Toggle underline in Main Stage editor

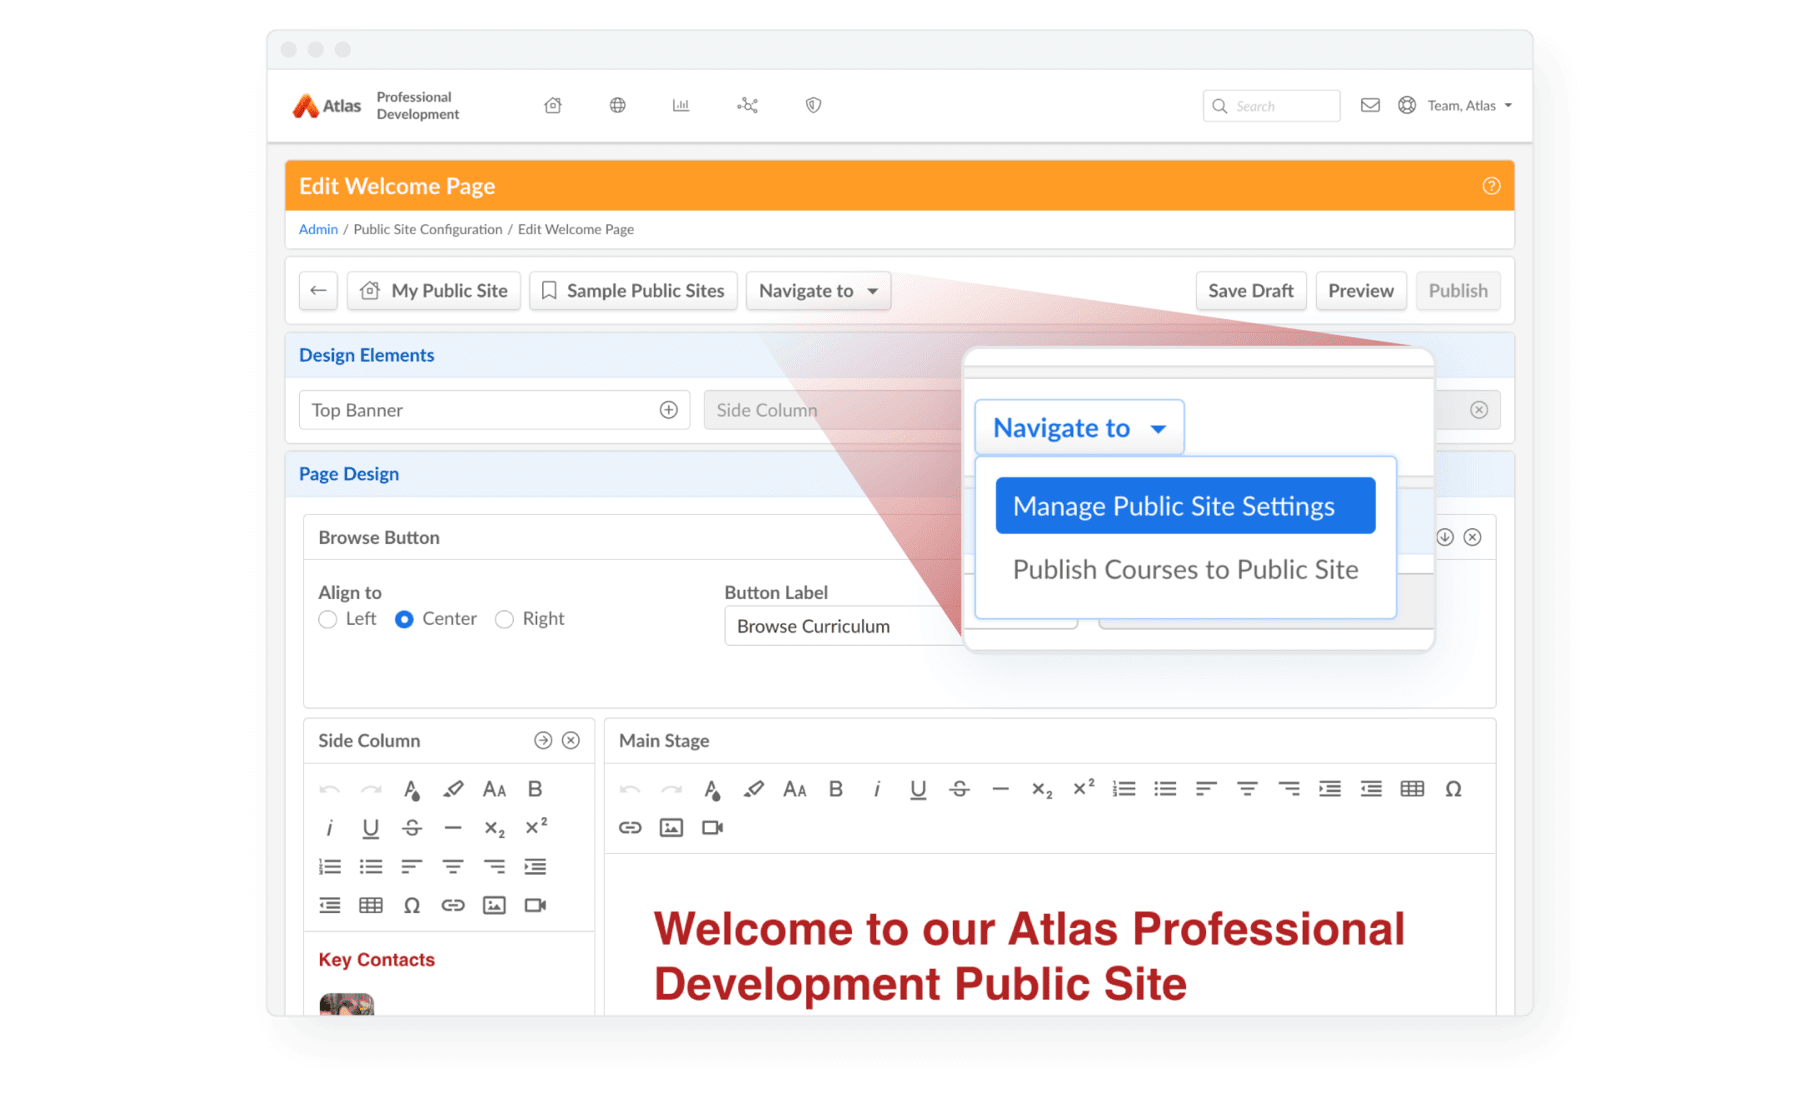(x=918, y=789)
